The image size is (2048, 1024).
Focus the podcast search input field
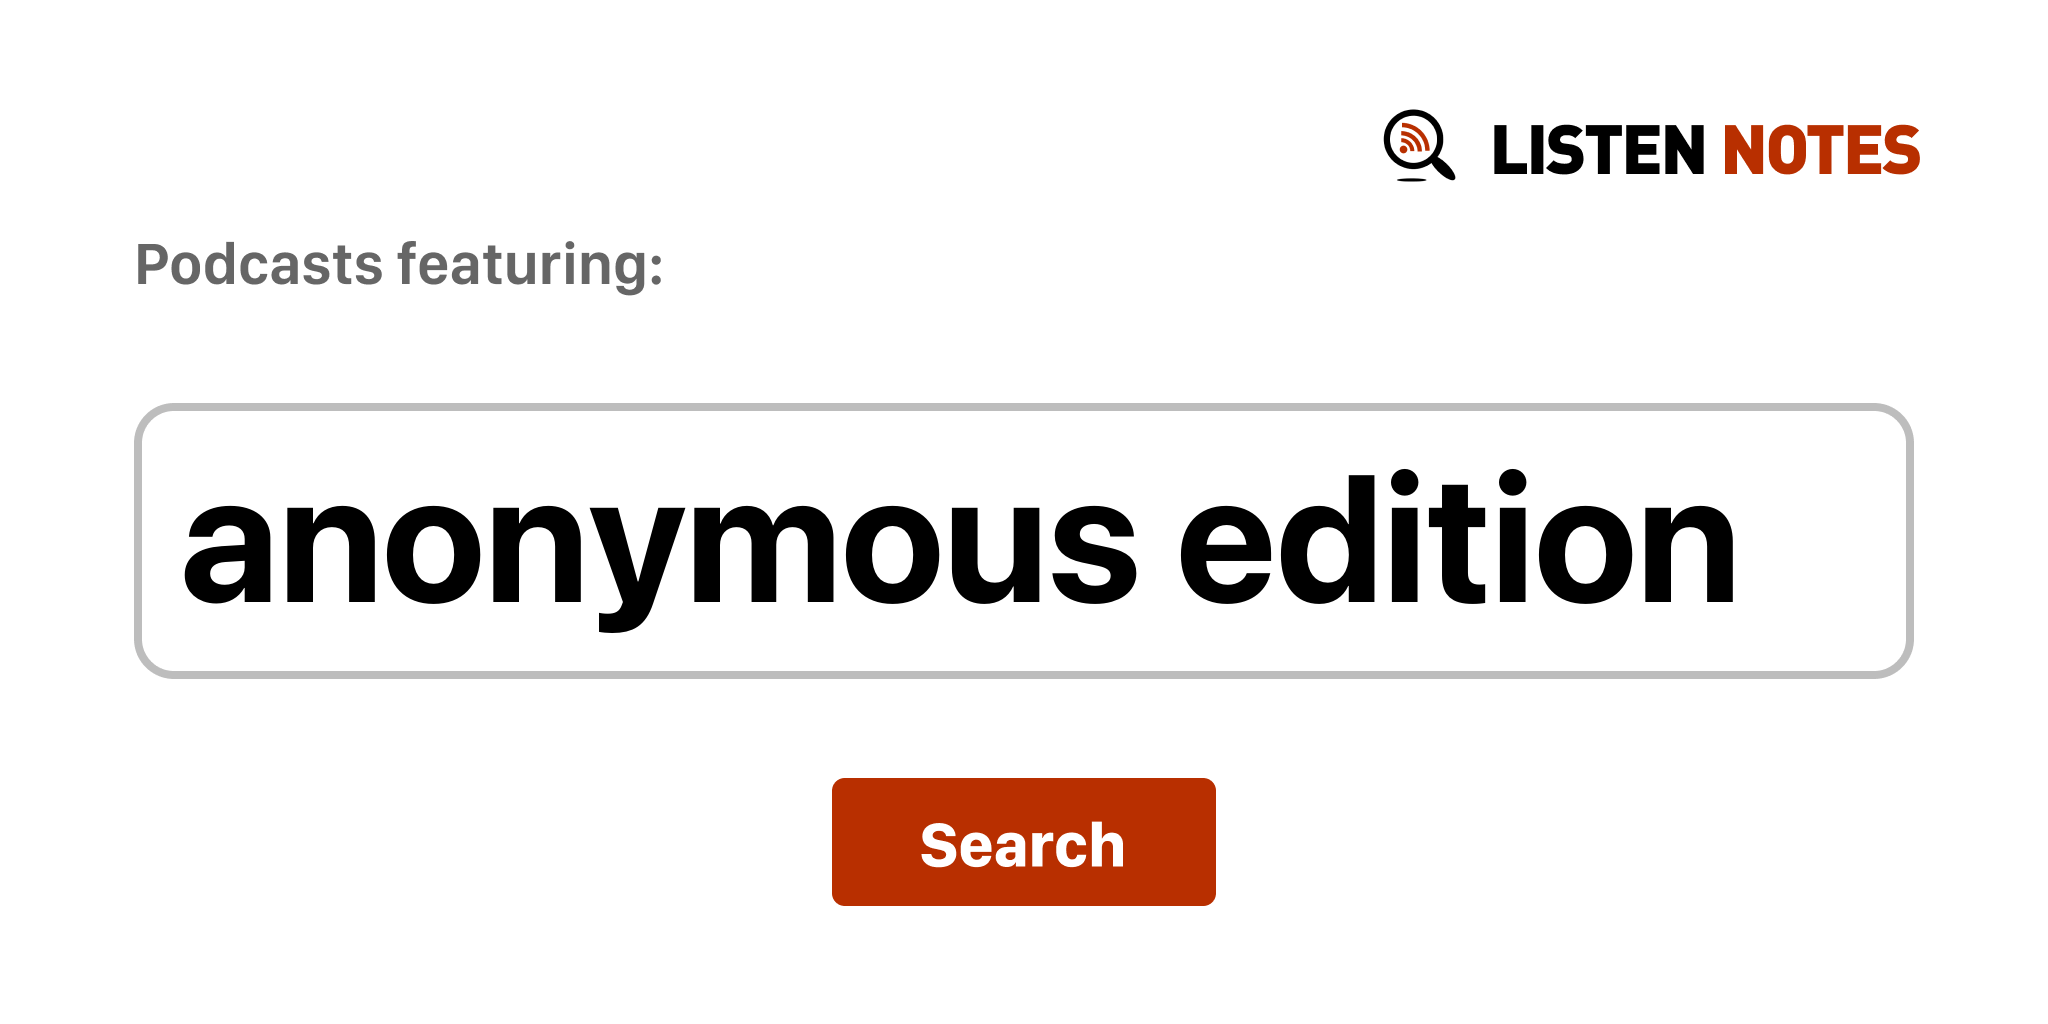tap(1024, 541)
